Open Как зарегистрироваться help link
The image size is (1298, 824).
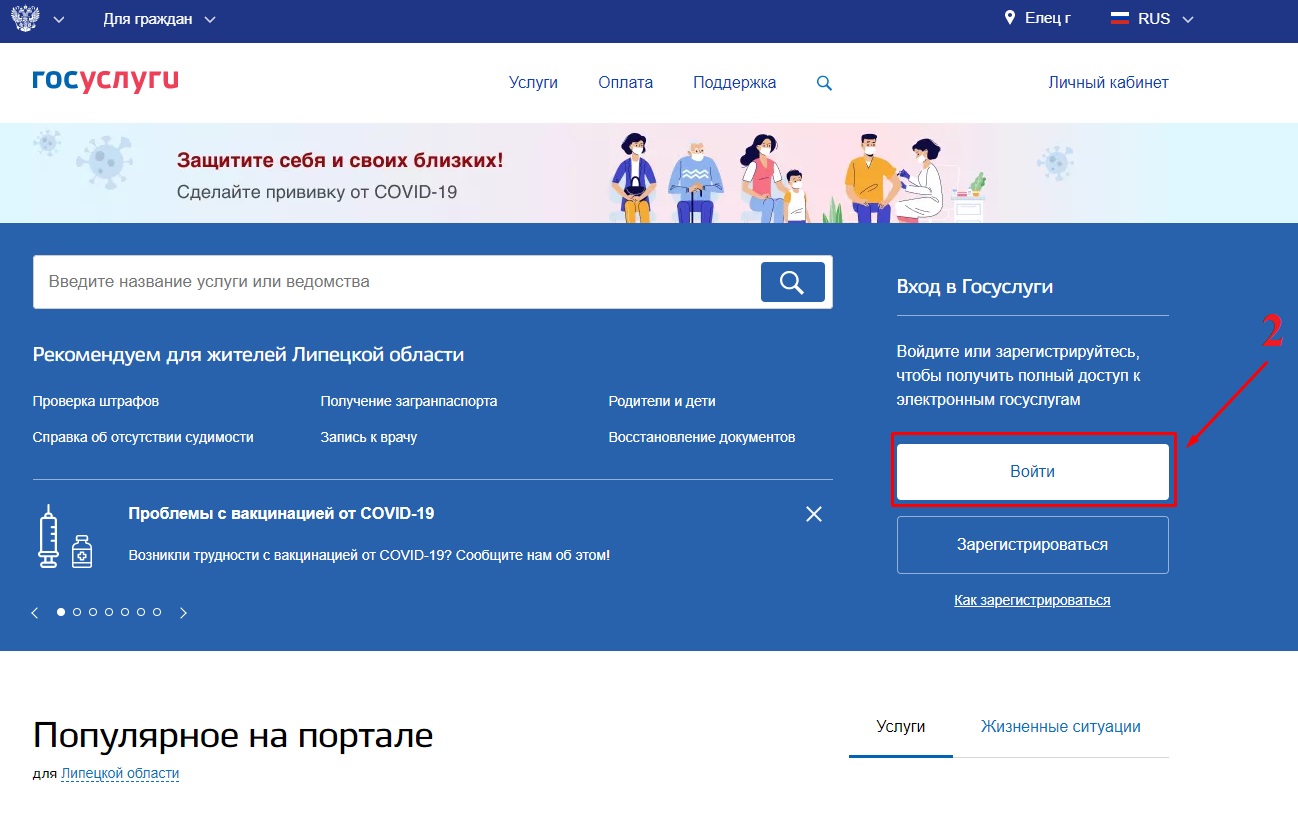(1033, 600)
